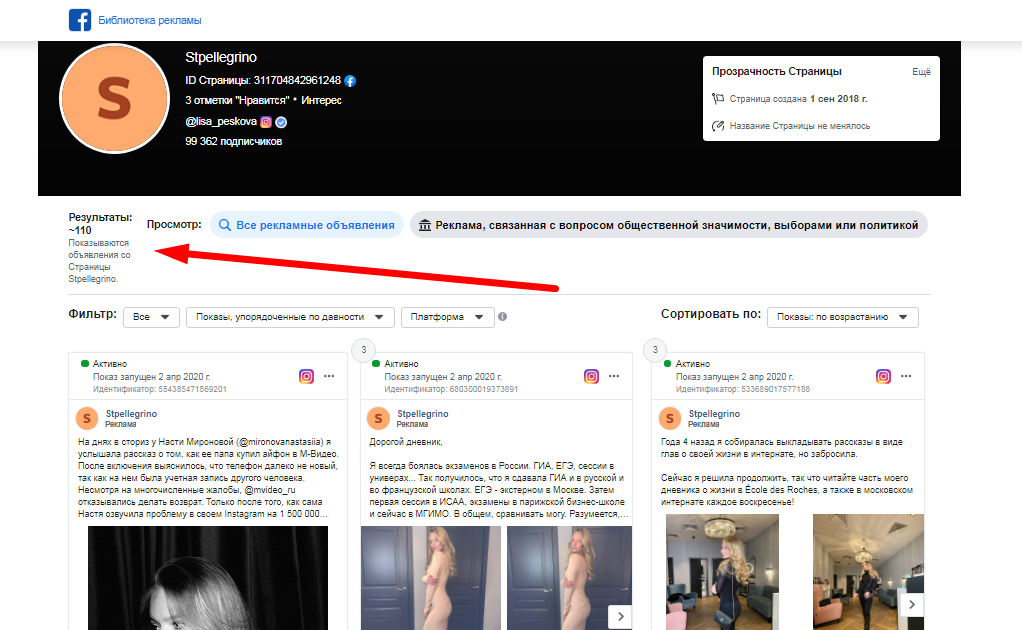
Task: Click the Stpellegrino profile avatar
Action: click(x=114, y=98)
